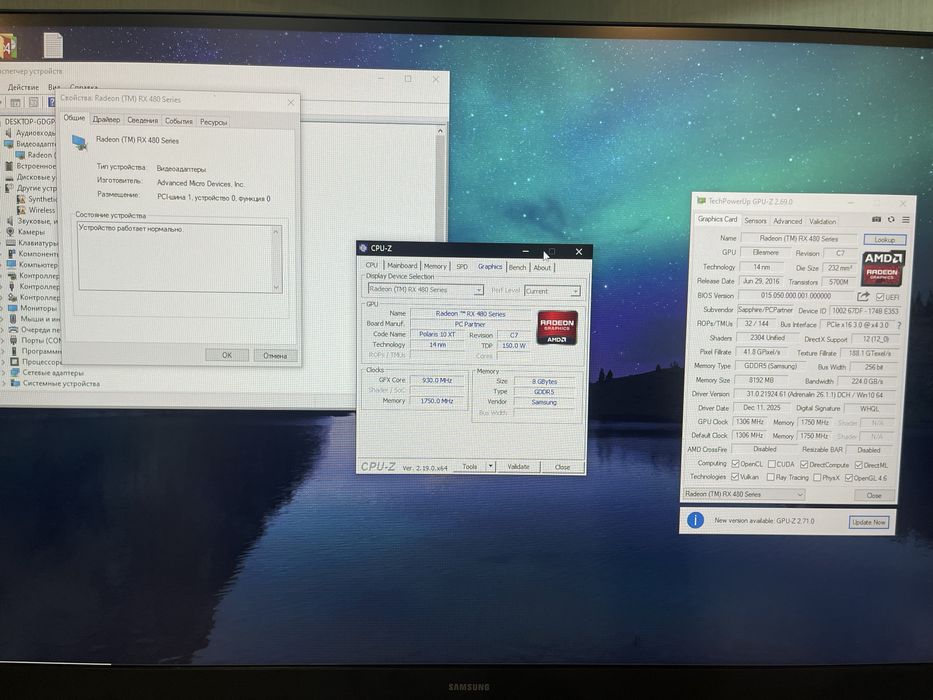Click the AMD Radeon logo in GPU-Z

[x=884, y=268]
